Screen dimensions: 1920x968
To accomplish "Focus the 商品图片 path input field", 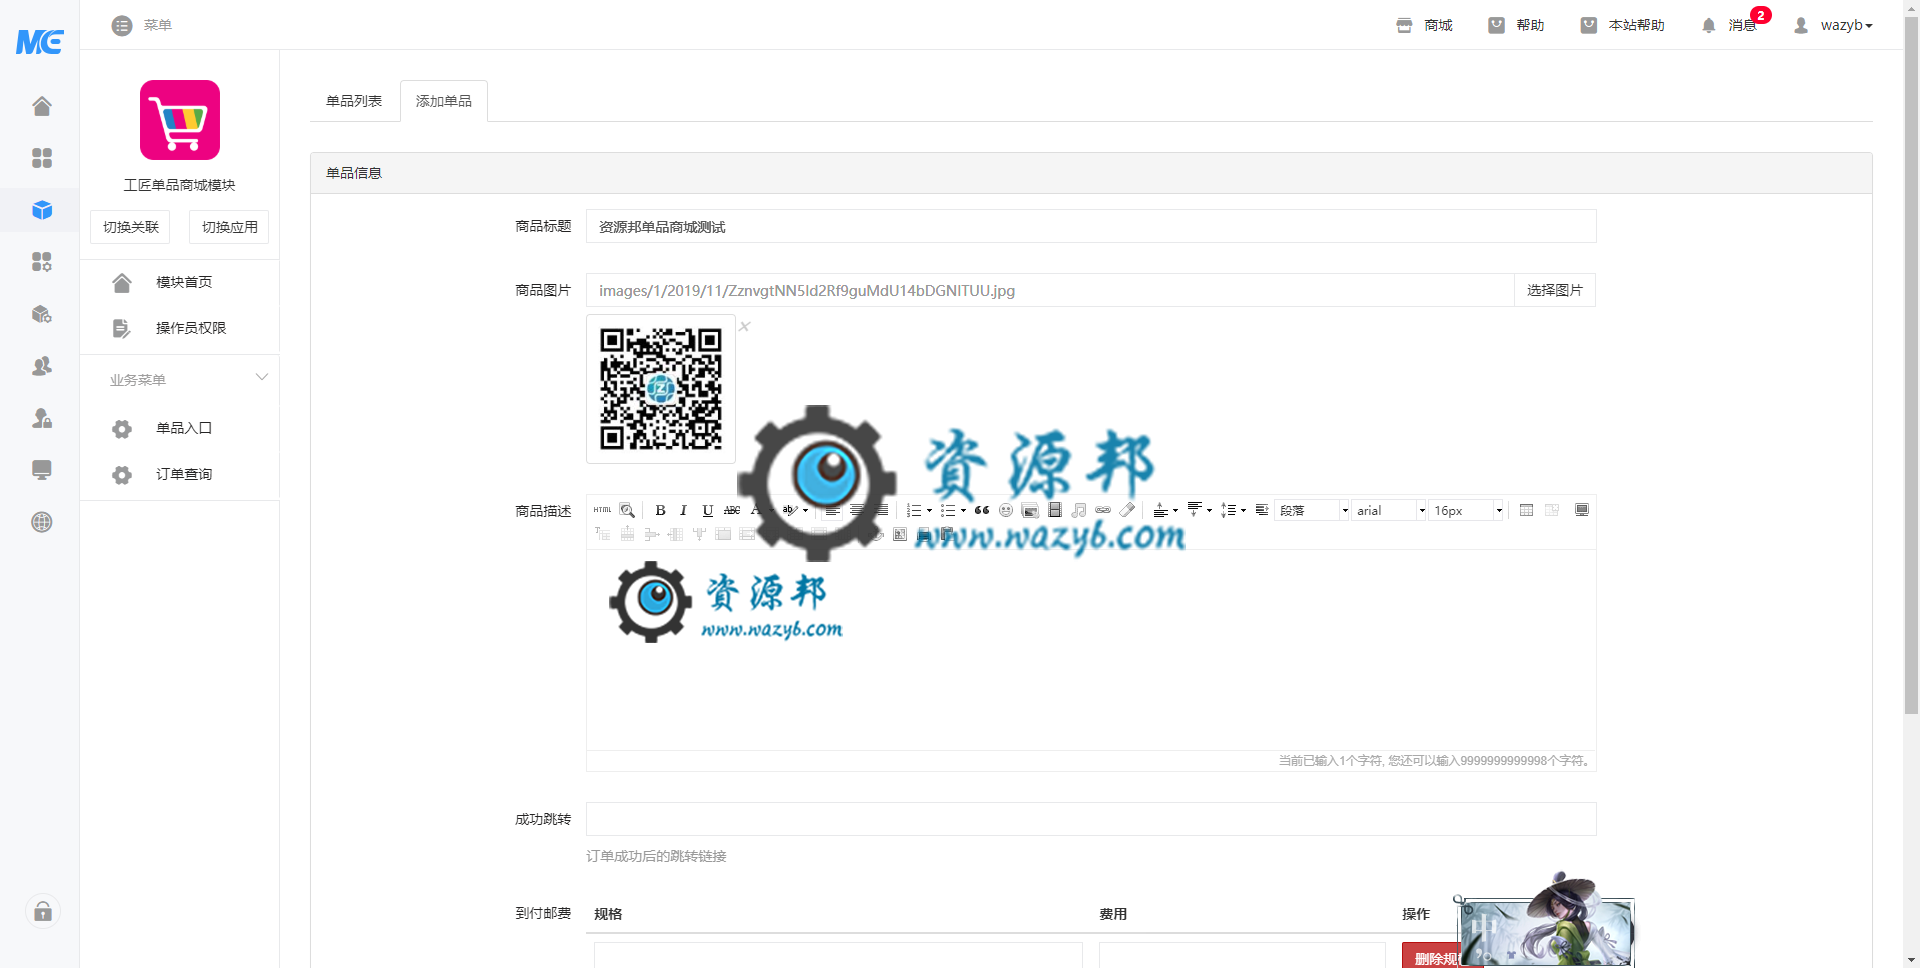I will [1050, 290].
